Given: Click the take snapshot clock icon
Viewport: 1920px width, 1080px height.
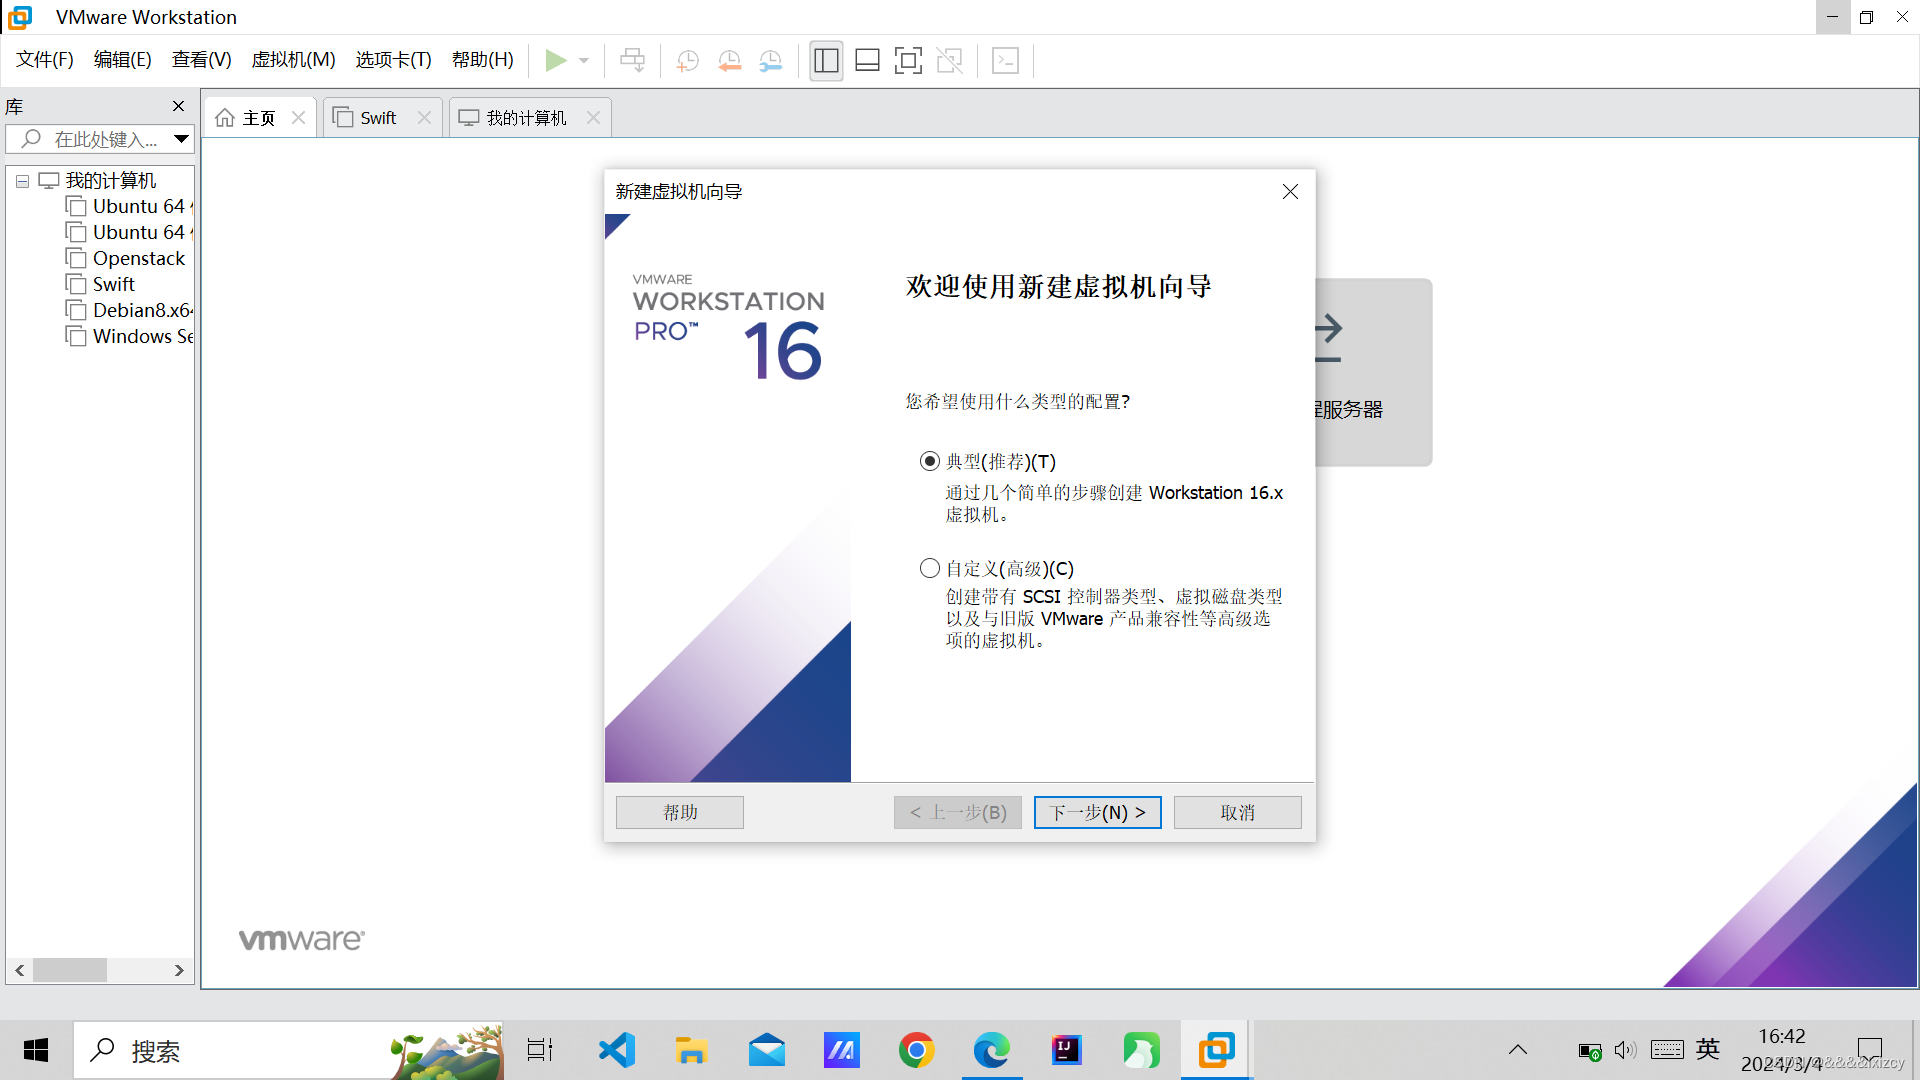Looking at the screenshot, I should 687,61.
